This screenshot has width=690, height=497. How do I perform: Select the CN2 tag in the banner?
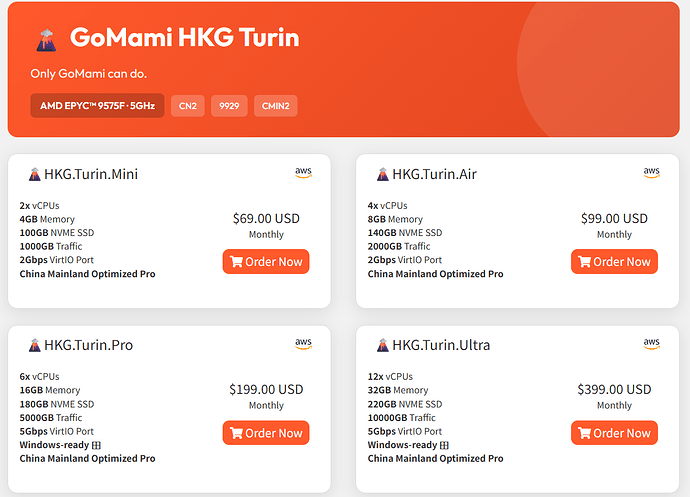[187, 106]
